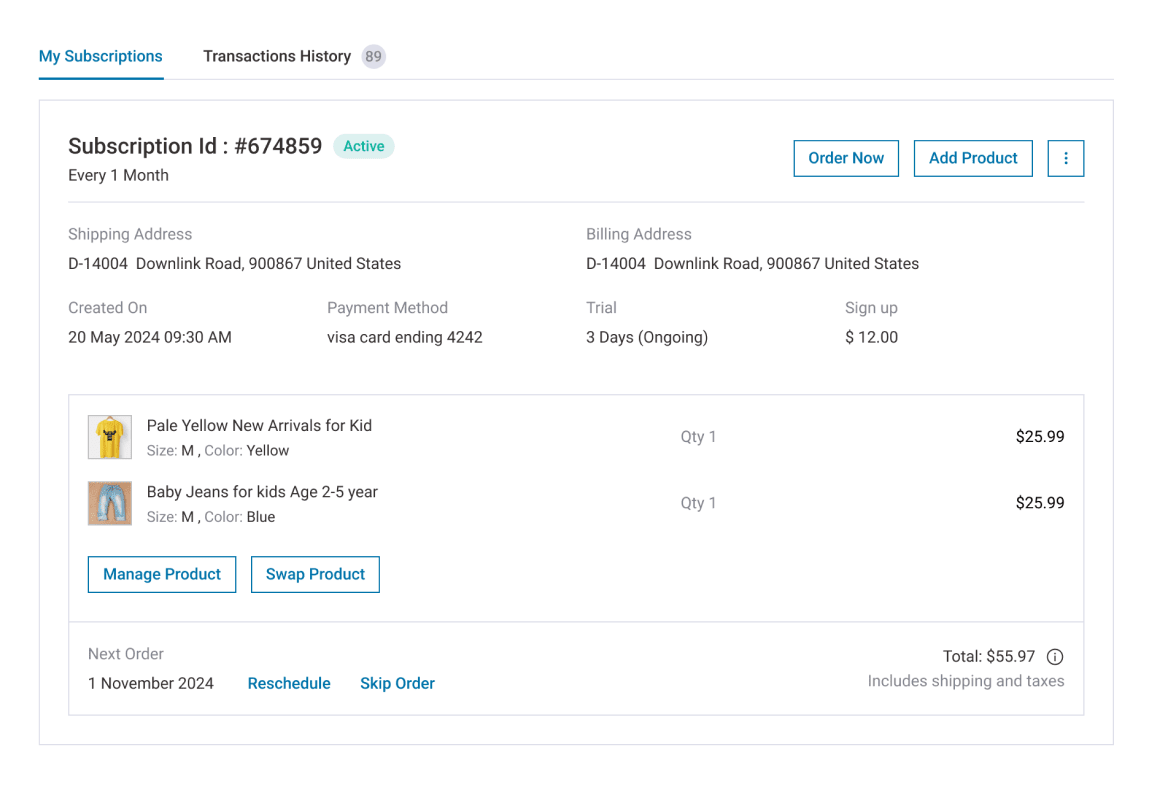This screenshot has height=788, width=1160.
Task: Click the visa card ending 4242 payment method
Action: click(x=405, y=337)
